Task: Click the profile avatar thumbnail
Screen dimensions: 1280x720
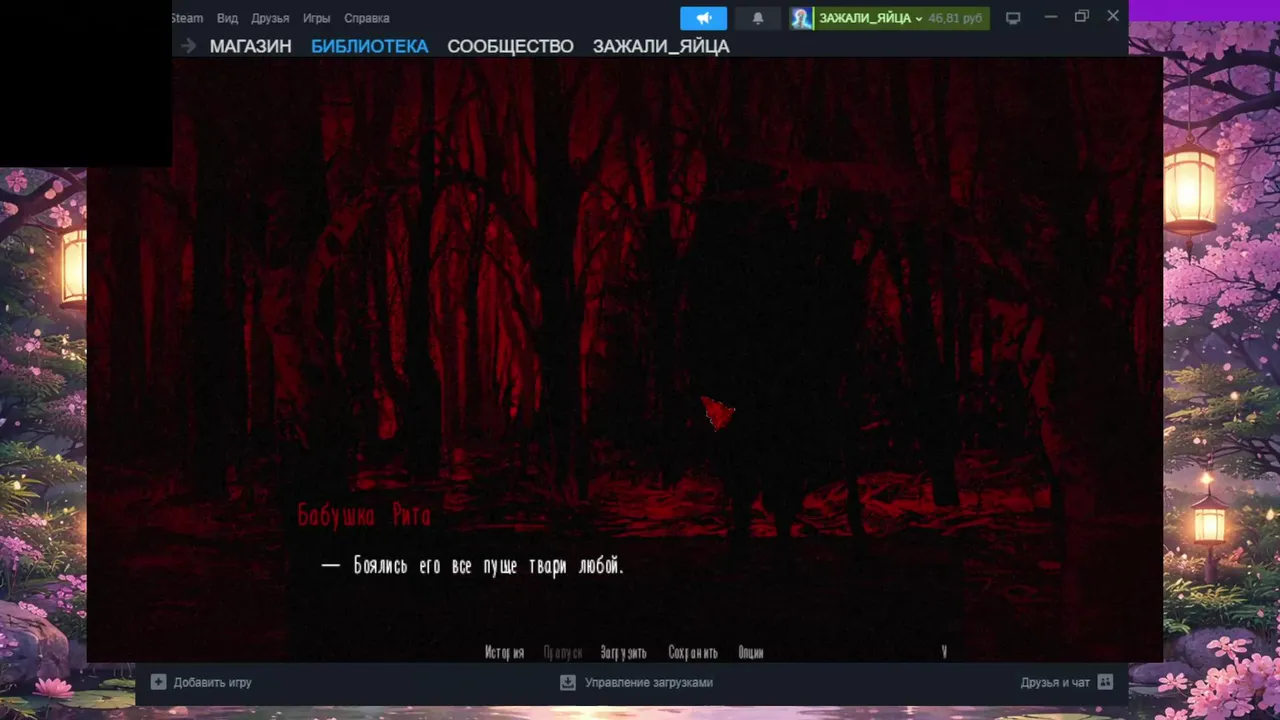Action: (801, 18)
